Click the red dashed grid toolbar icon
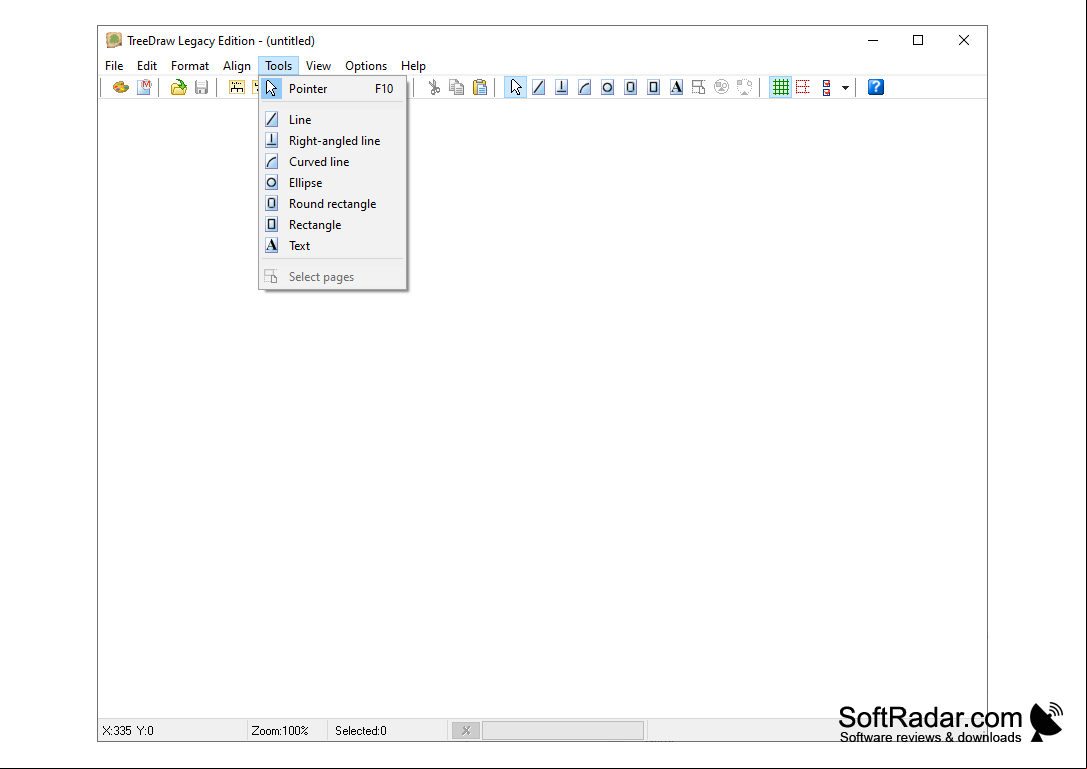Viewport: 1087px width, 769px height. pos(803,87)
